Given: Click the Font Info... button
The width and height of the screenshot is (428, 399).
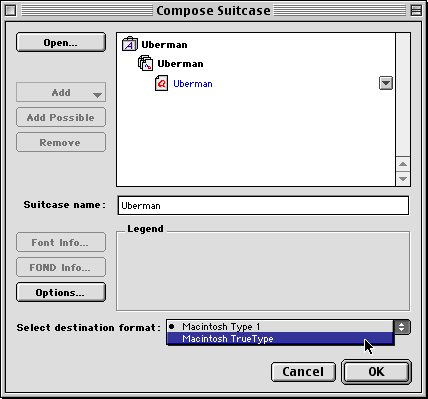Looking at the screenshot, I should coord(61,242).
